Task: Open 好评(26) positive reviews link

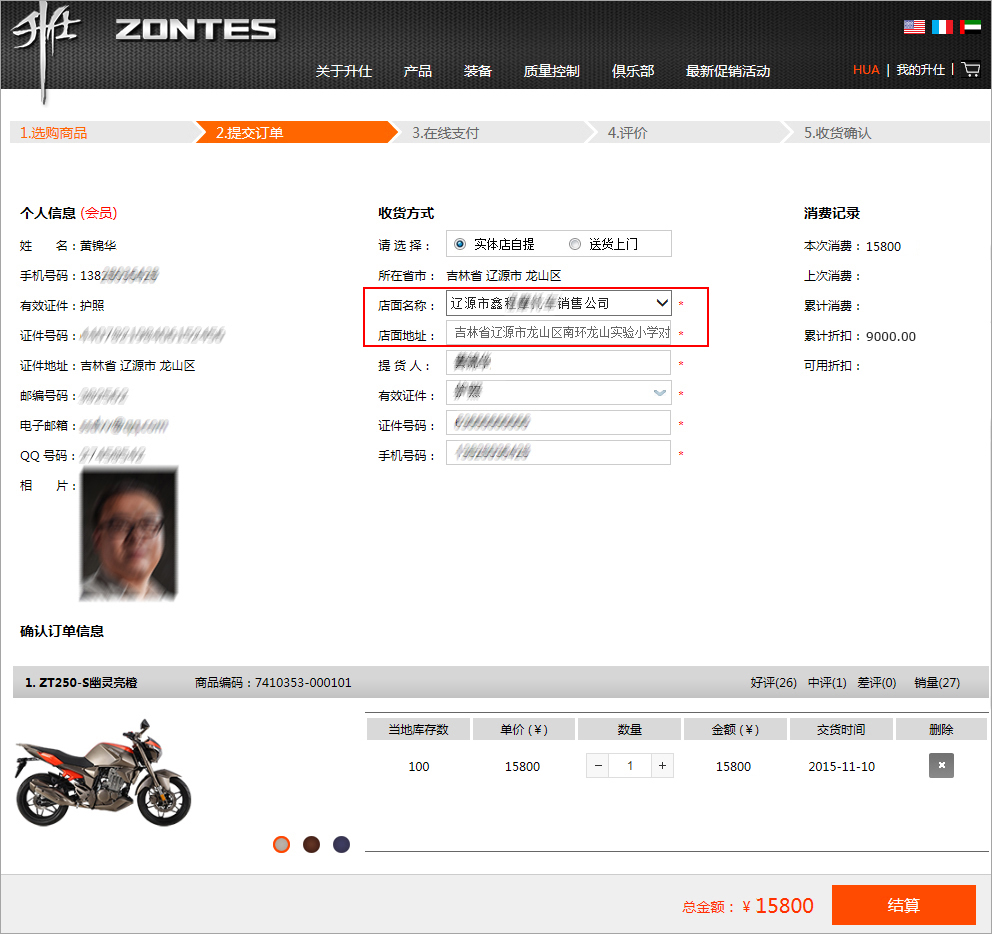Action: (x=773, y=683)
